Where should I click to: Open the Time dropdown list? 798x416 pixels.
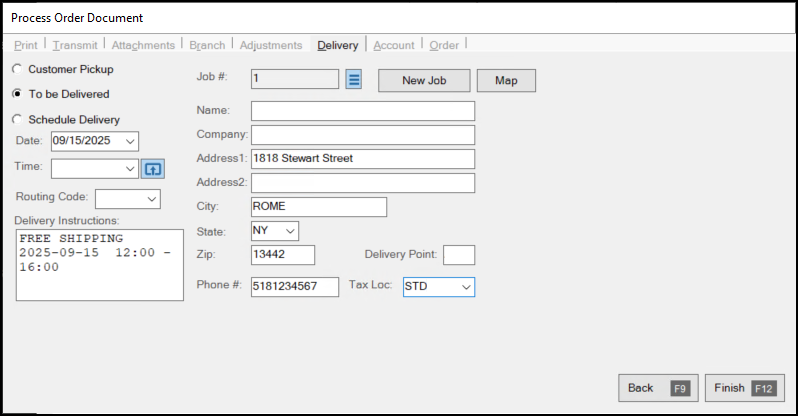[x=130, y=168]
